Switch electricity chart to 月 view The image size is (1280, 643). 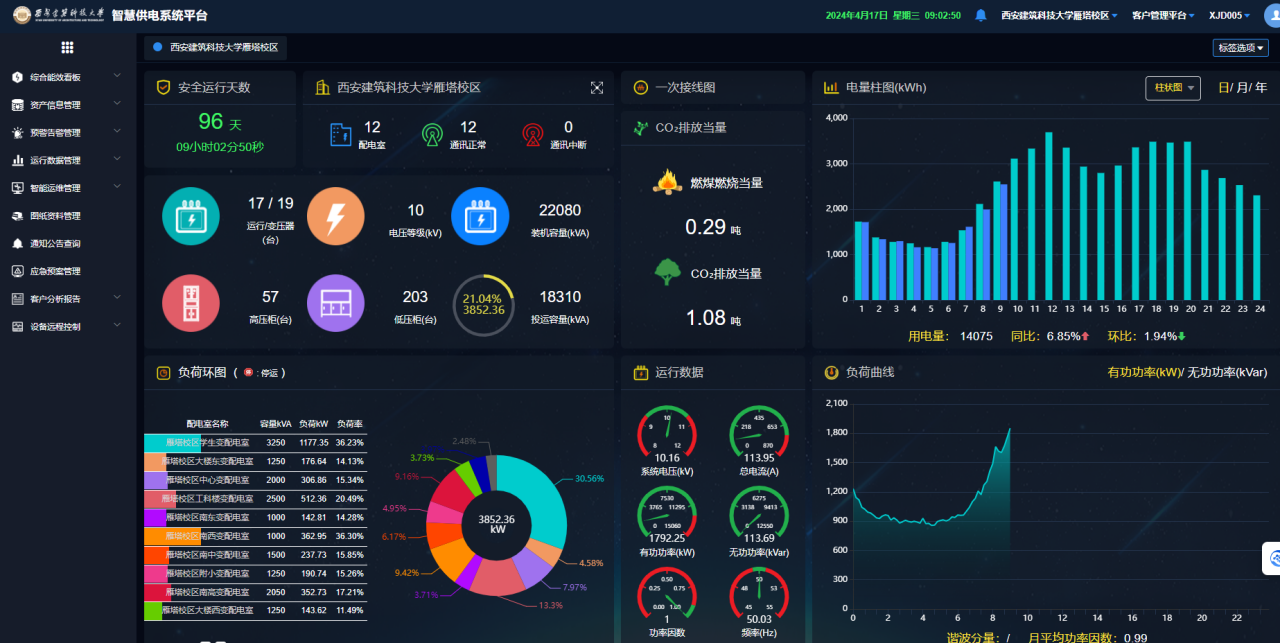(x=1243, y=88)
